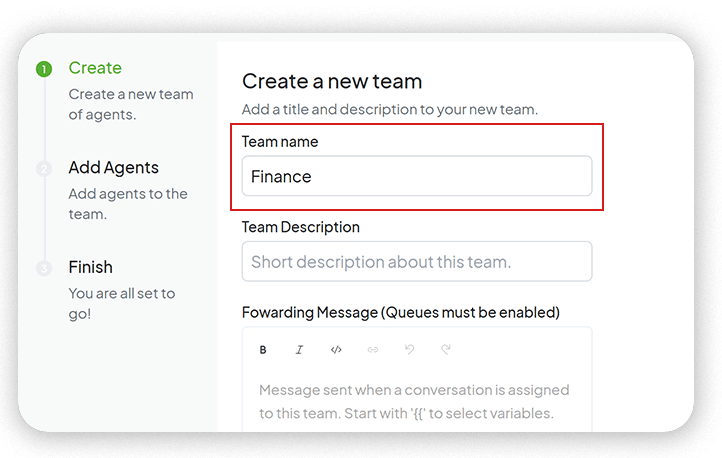
Task: Go to the Add Agents step
Action: 113,168
